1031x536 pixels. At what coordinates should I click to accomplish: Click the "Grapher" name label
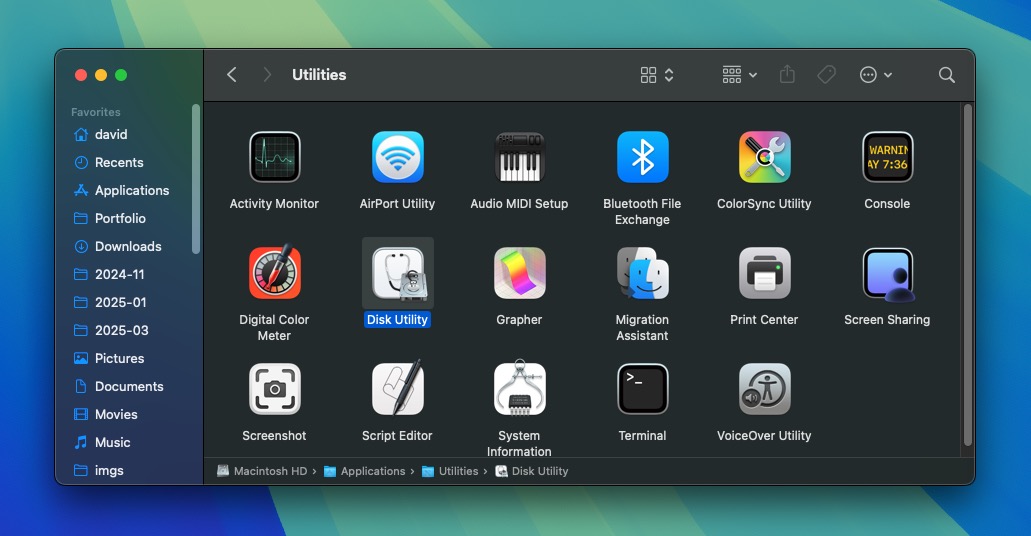[x=519, y=320]
